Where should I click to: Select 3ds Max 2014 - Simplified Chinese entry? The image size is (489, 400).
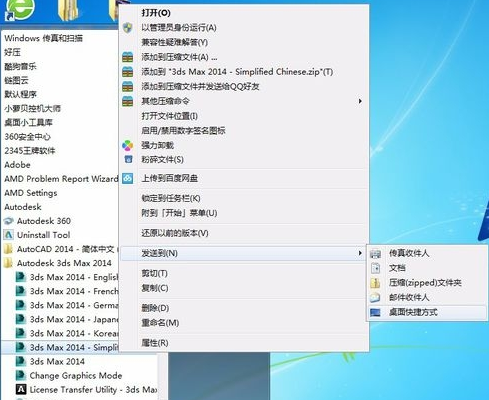[60, 347]
